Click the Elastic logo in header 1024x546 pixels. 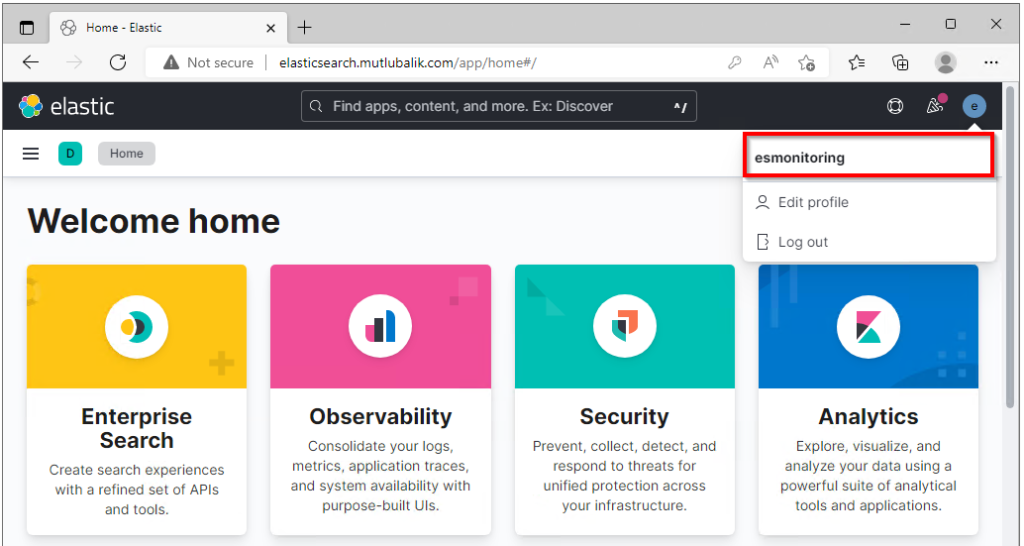(67, 106)
